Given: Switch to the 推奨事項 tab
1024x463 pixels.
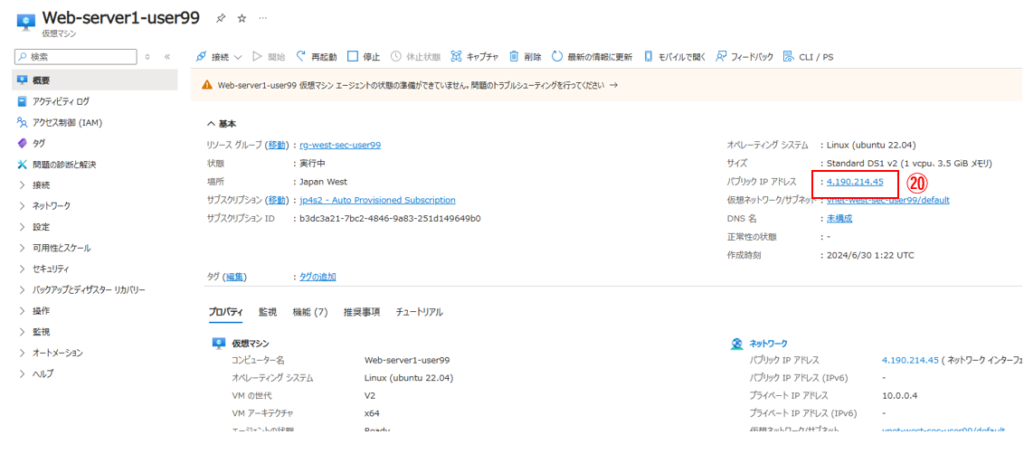Looking at the screenshot, I should pos(362,312).
